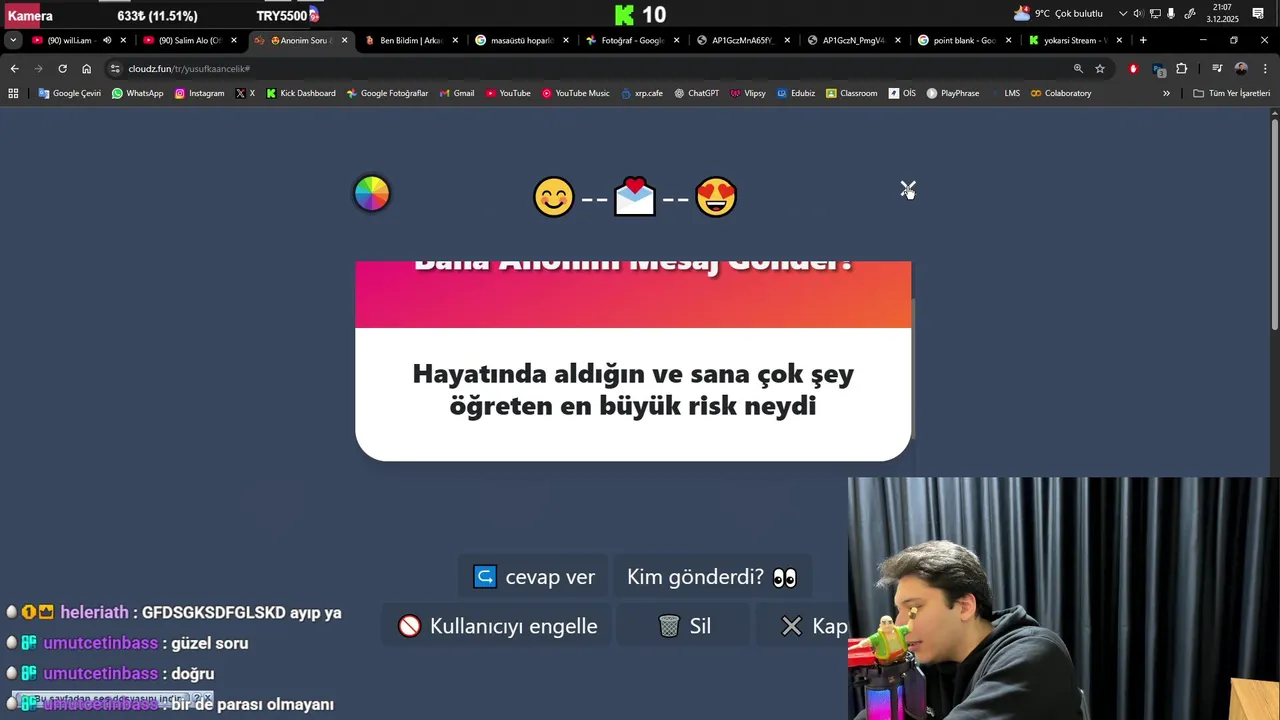Image resolution: width=1280 pixels, height=720 pixels.
Task: Reload the cloudz.fun page
Action: (62, 69)
